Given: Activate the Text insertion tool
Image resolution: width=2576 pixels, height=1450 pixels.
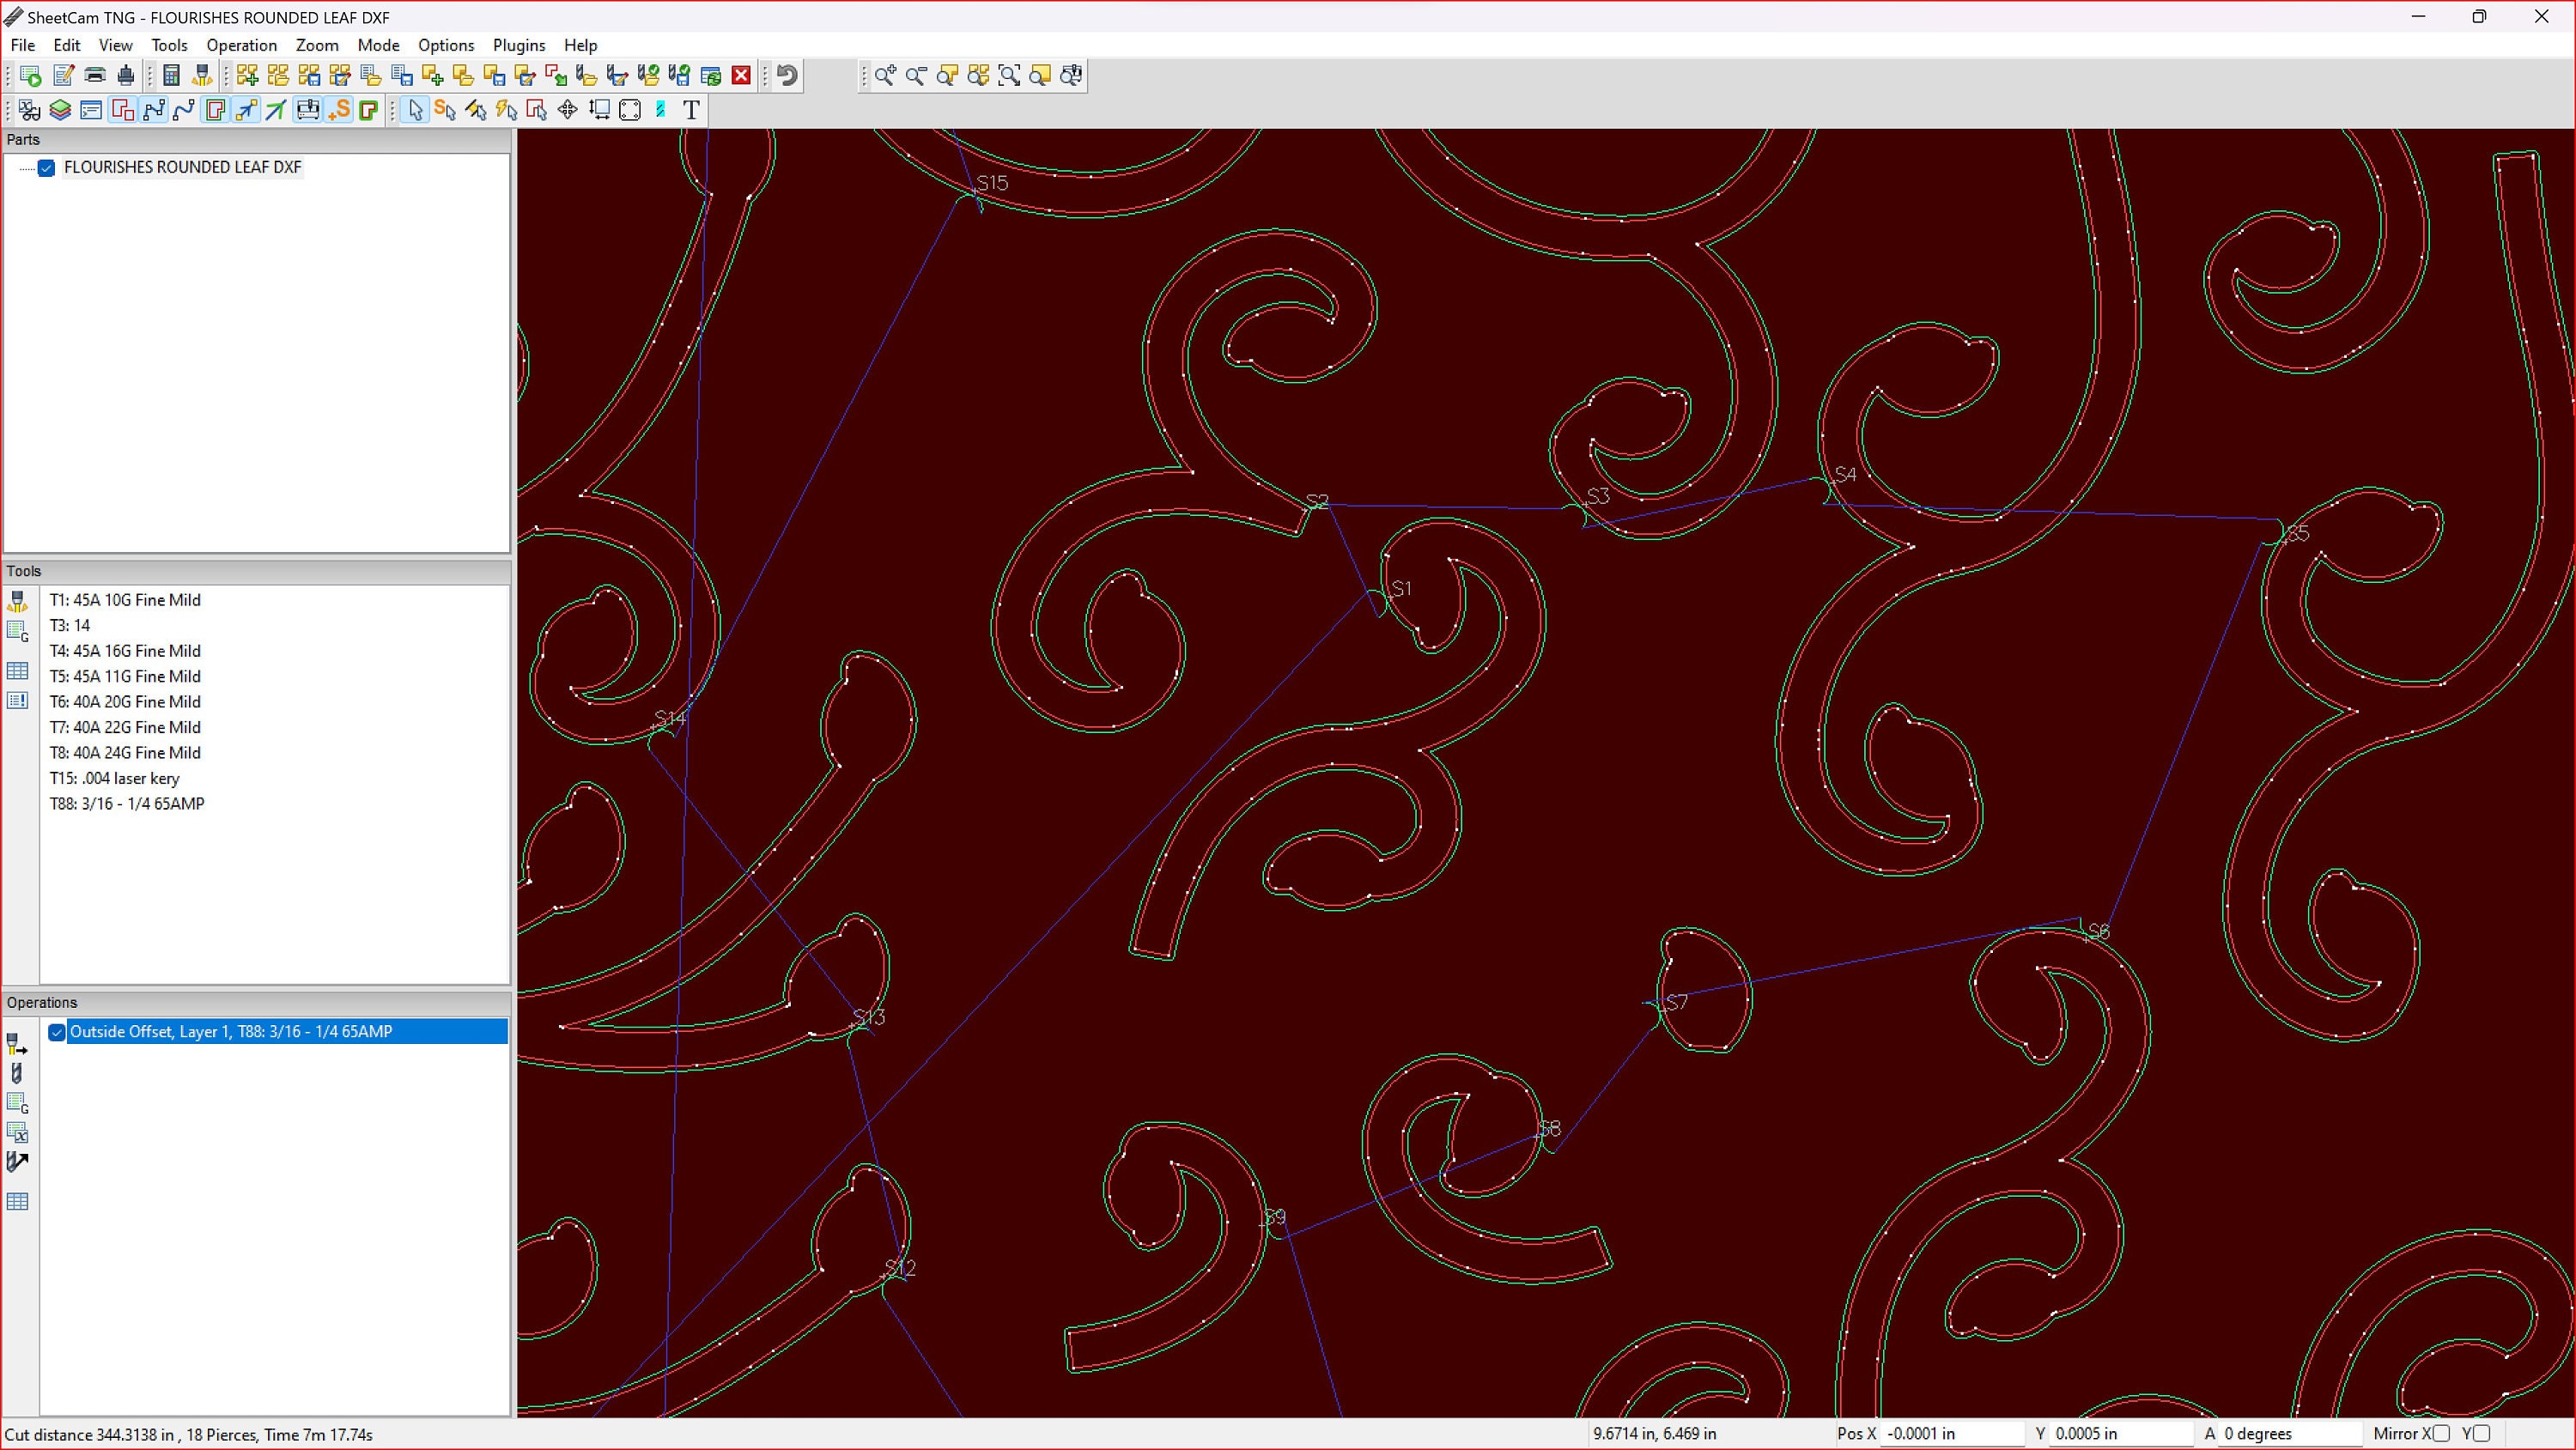Looking at the screenshot, I should pyautogui.click(x=690, y=110).
